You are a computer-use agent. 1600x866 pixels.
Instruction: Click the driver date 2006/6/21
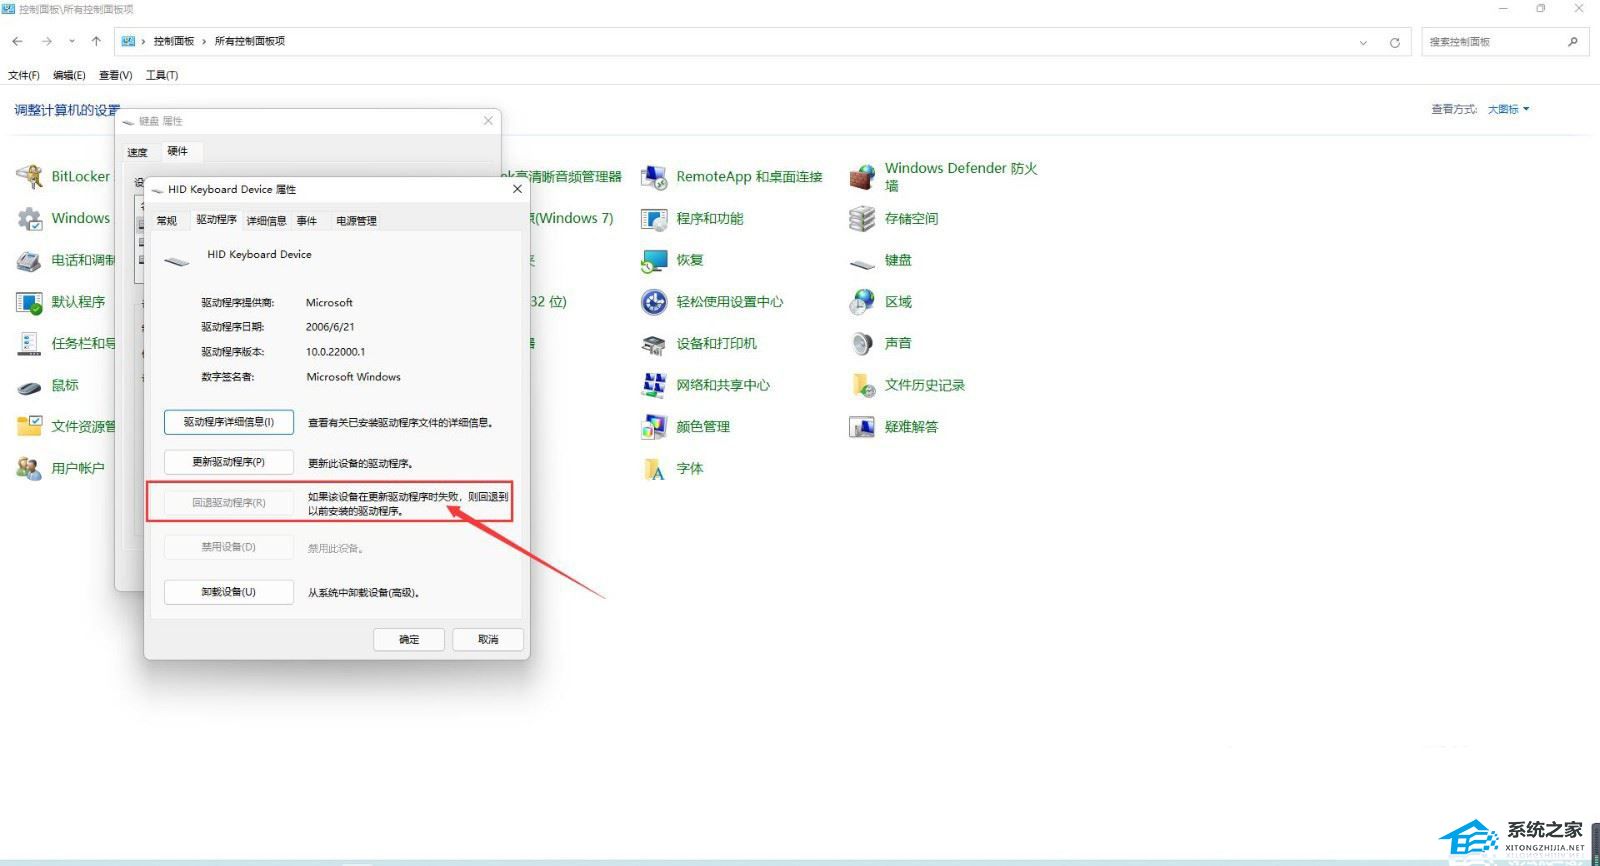[x=330, y=327]
